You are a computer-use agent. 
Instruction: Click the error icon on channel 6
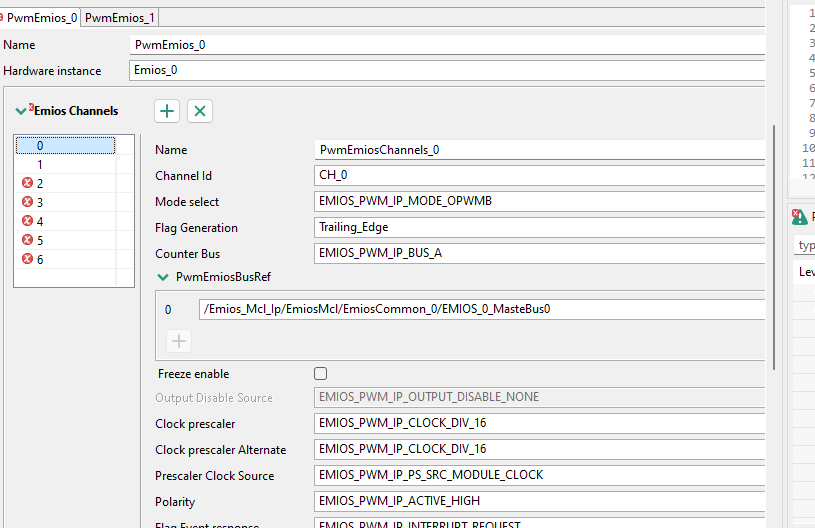[x=27, y=259]
